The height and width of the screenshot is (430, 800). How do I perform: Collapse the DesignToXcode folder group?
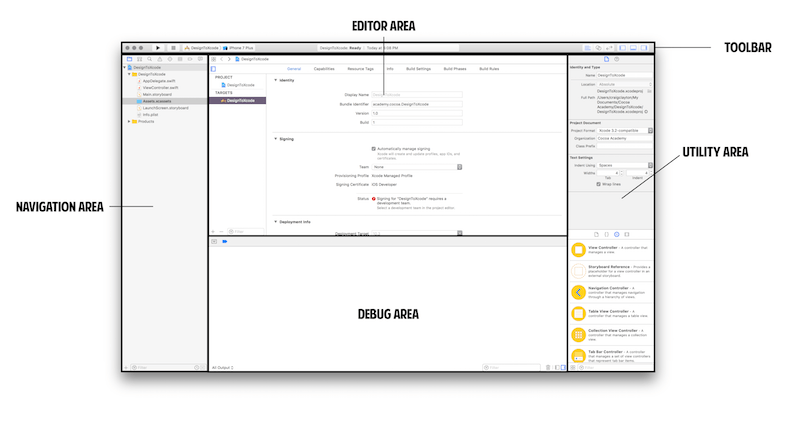point(129,74)
